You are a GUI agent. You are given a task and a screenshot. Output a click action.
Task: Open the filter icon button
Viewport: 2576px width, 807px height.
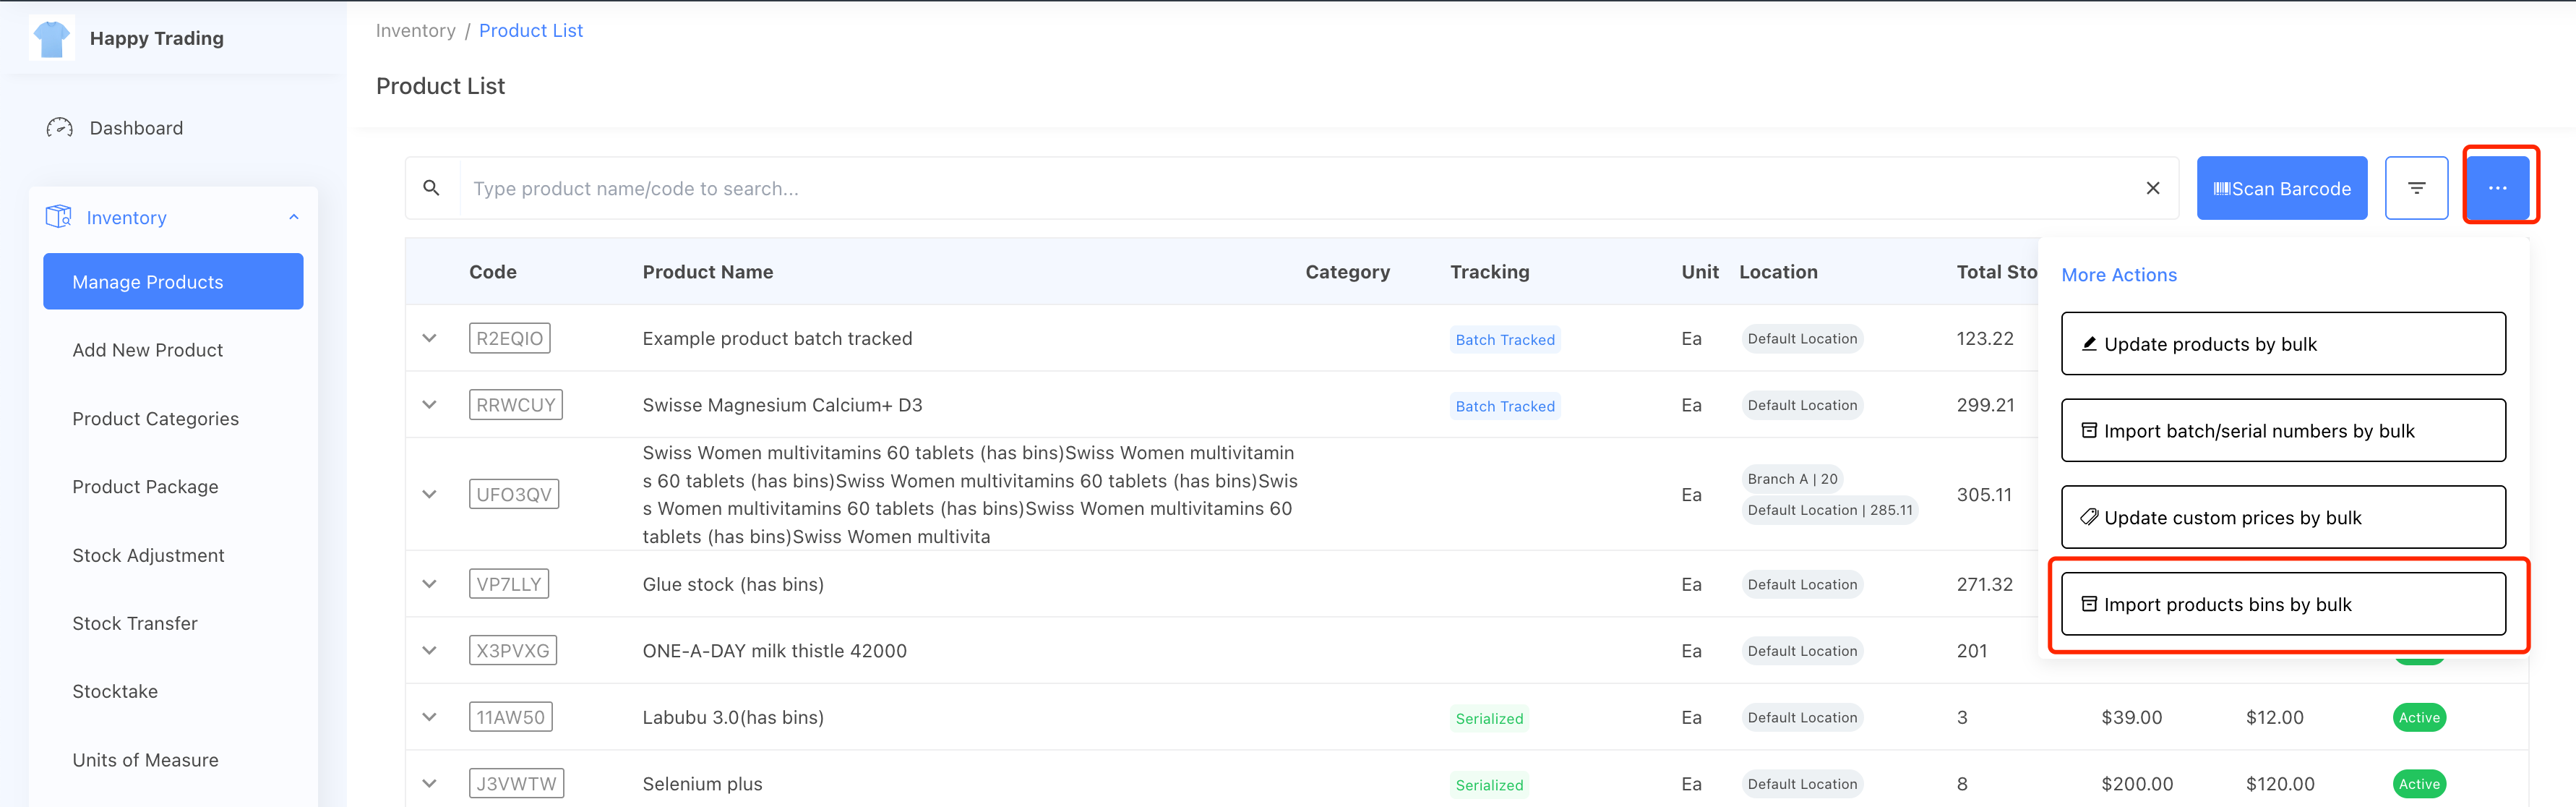[x=2415, y=188]
